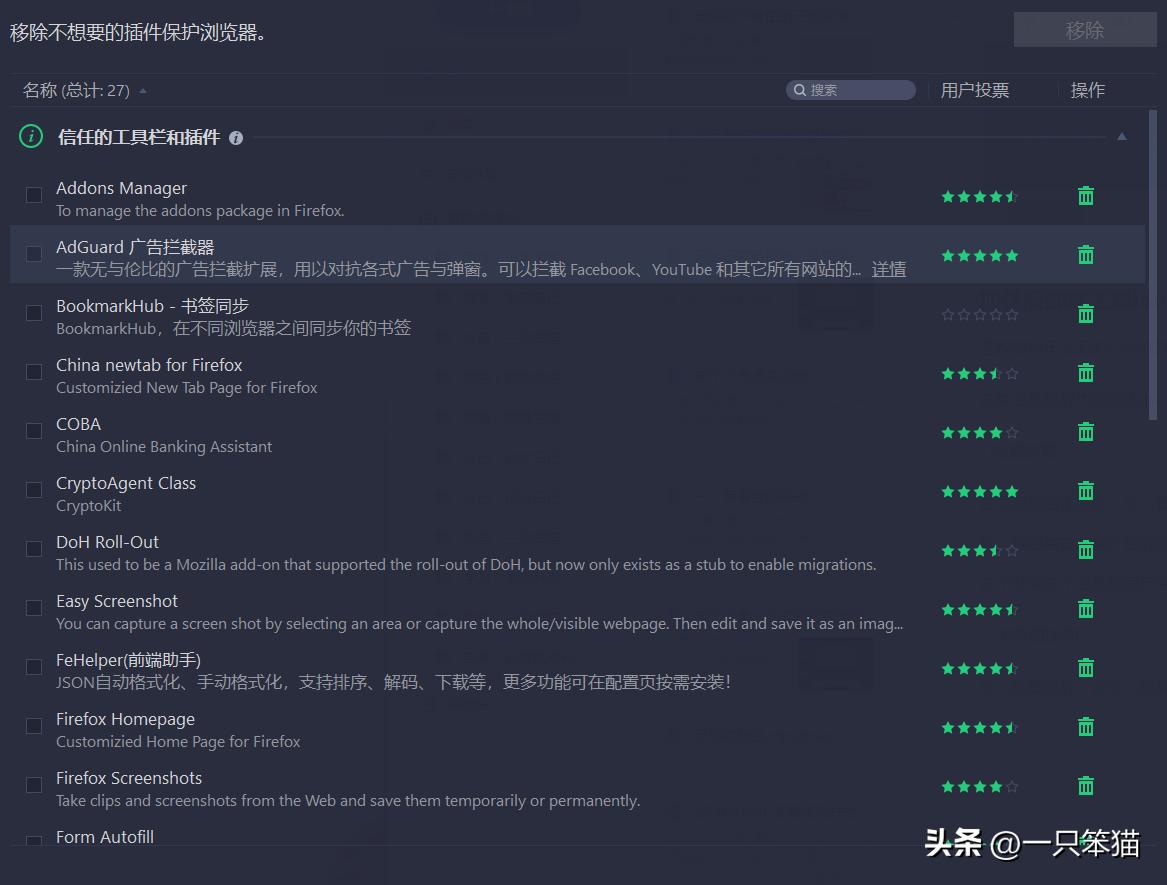
Task: Click the 'CryptoKit' description text
Action: tap(89, 506)
